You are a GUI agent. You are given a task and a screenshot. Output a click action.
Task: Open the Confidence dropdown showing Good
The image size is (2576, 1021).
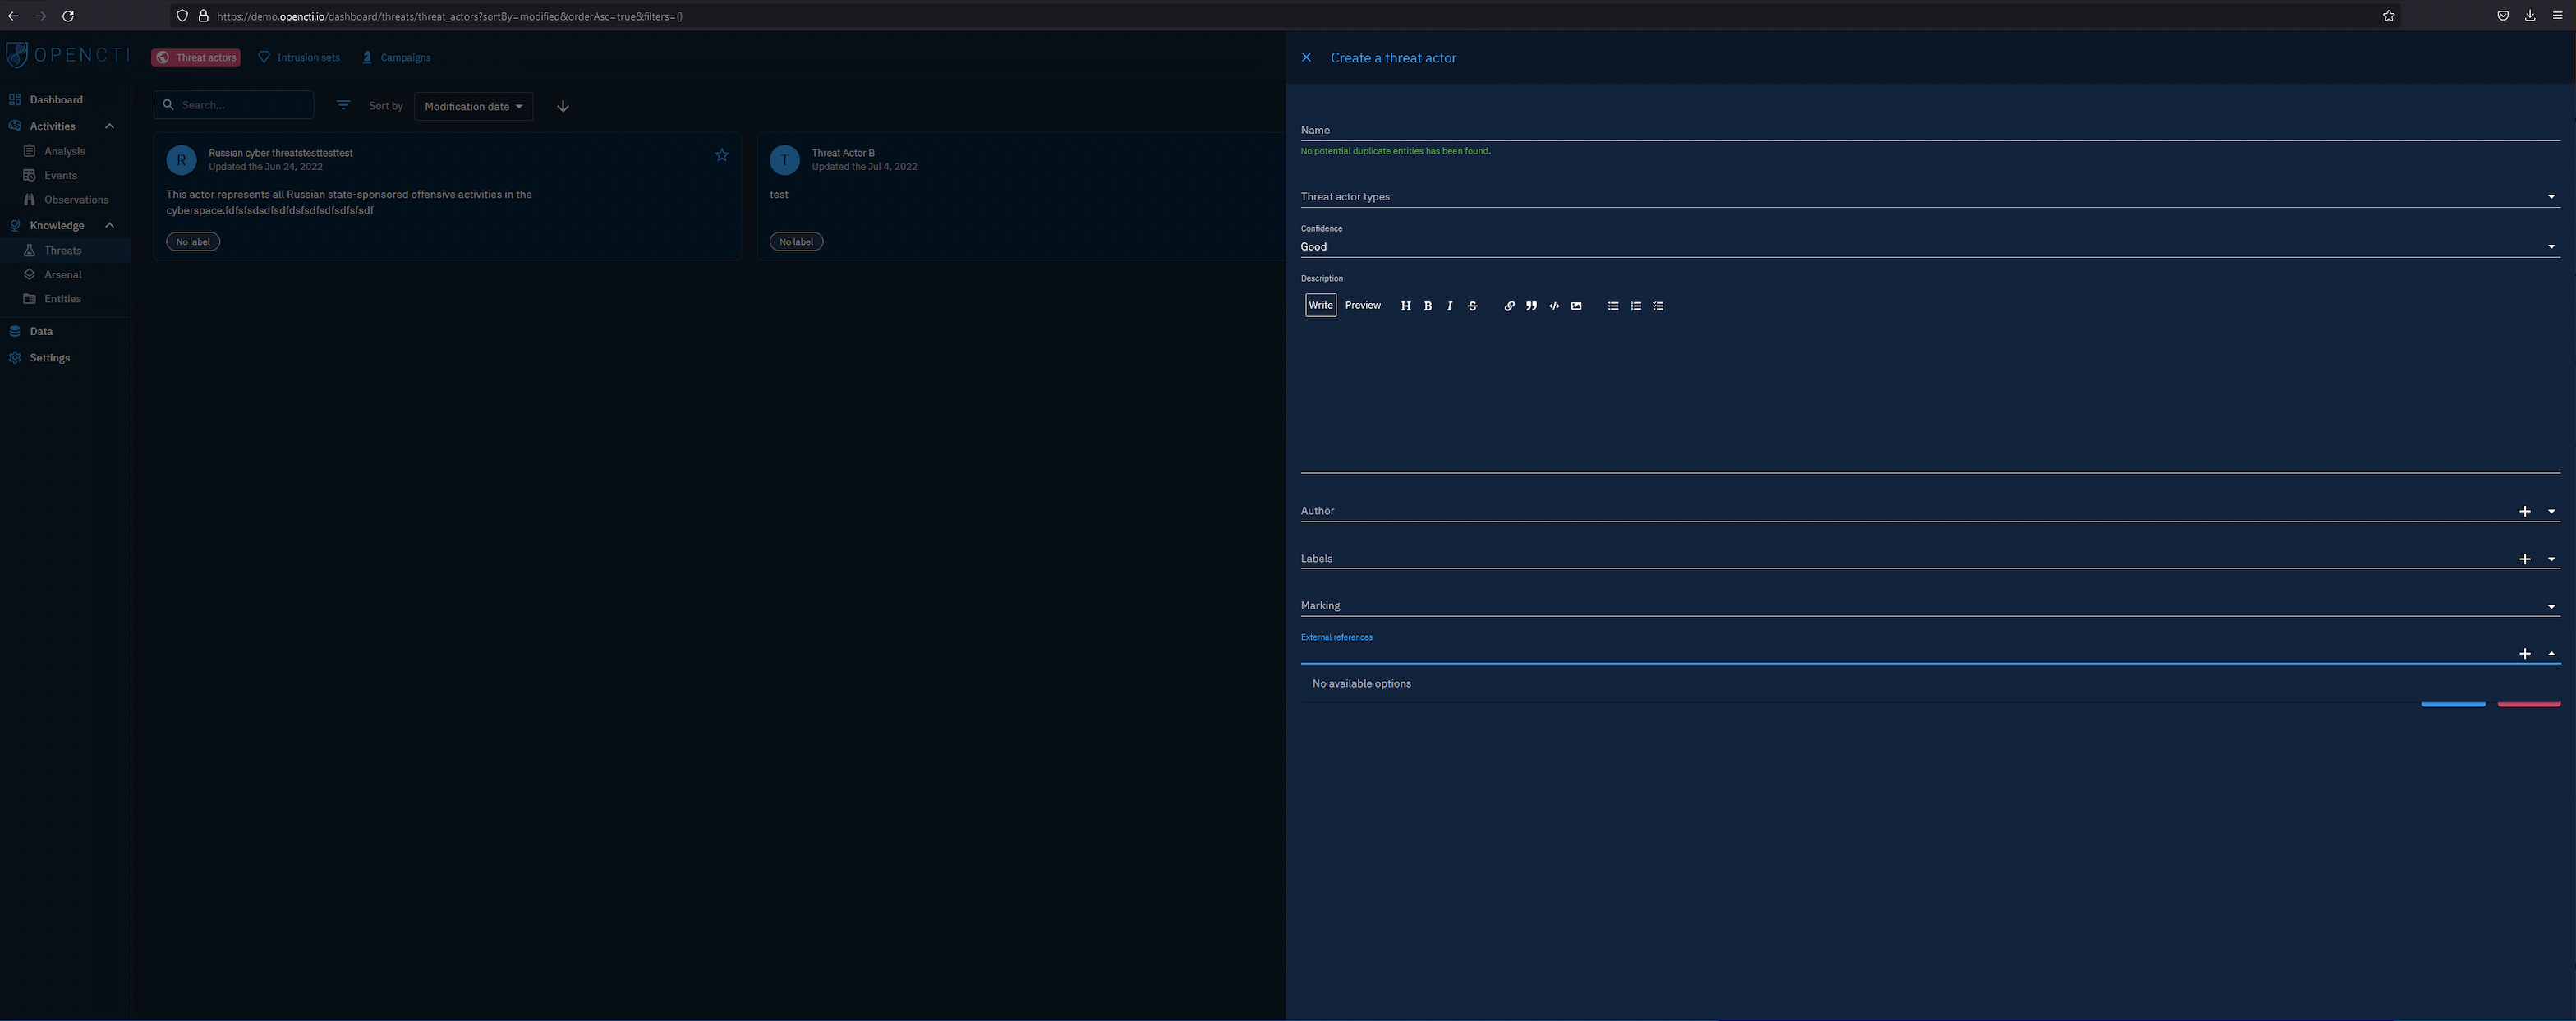click(x=2551, y=245)
